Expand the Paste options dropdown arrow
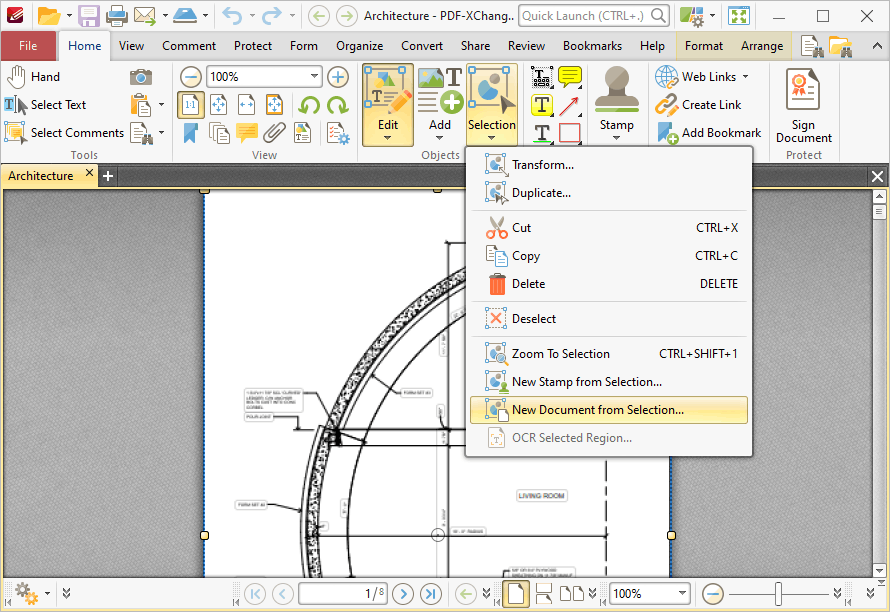The image size is (890, 612). 162,104
